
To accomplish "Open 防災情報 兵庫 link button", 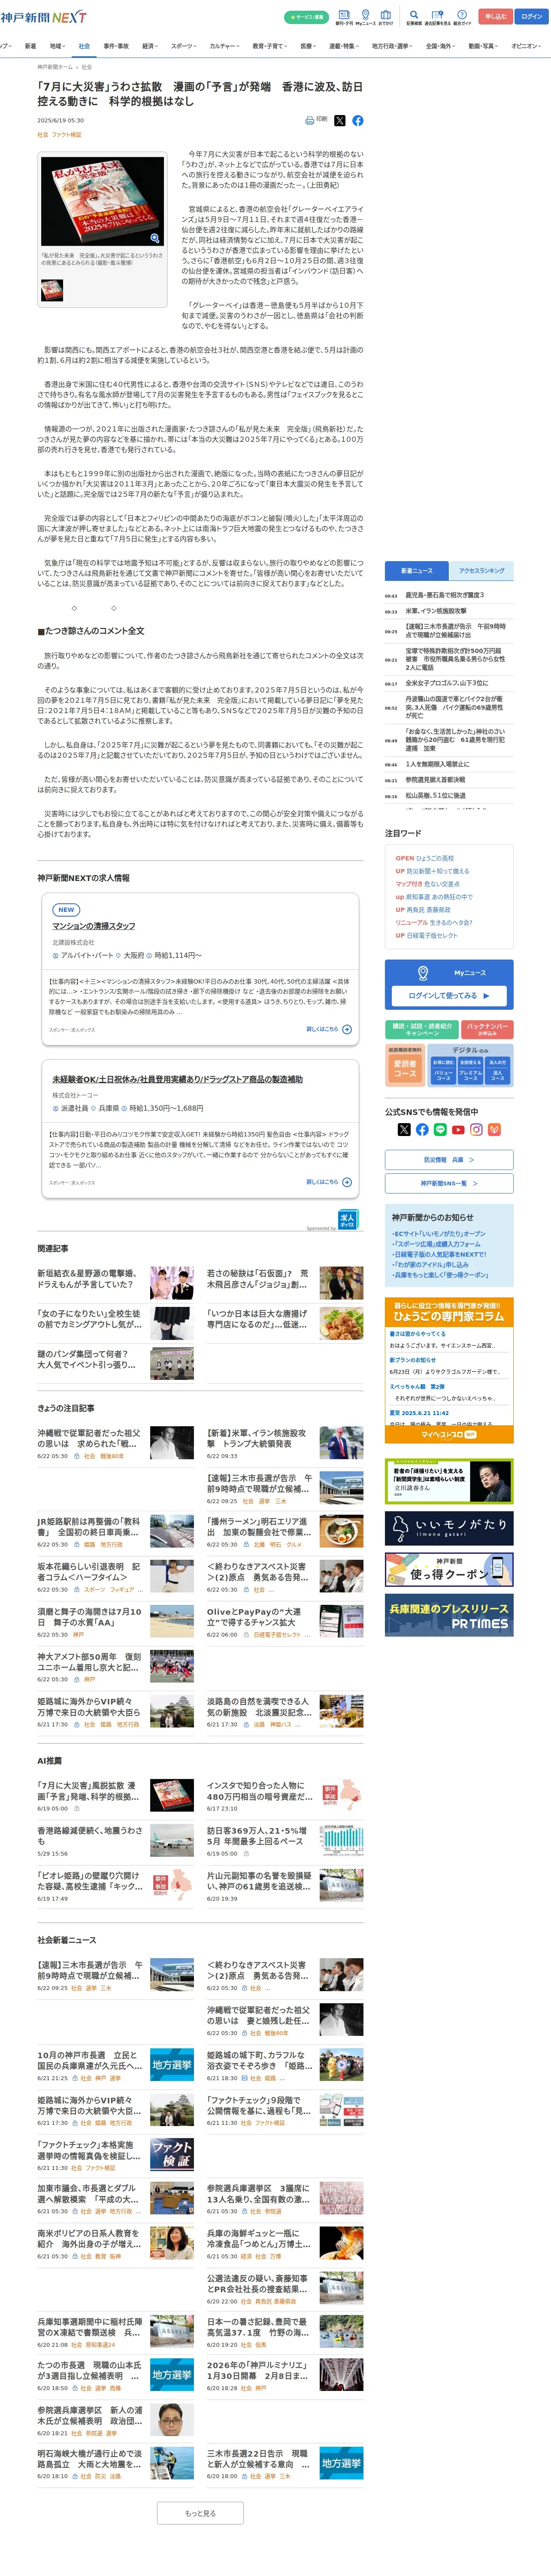I will click(449, 1160).
